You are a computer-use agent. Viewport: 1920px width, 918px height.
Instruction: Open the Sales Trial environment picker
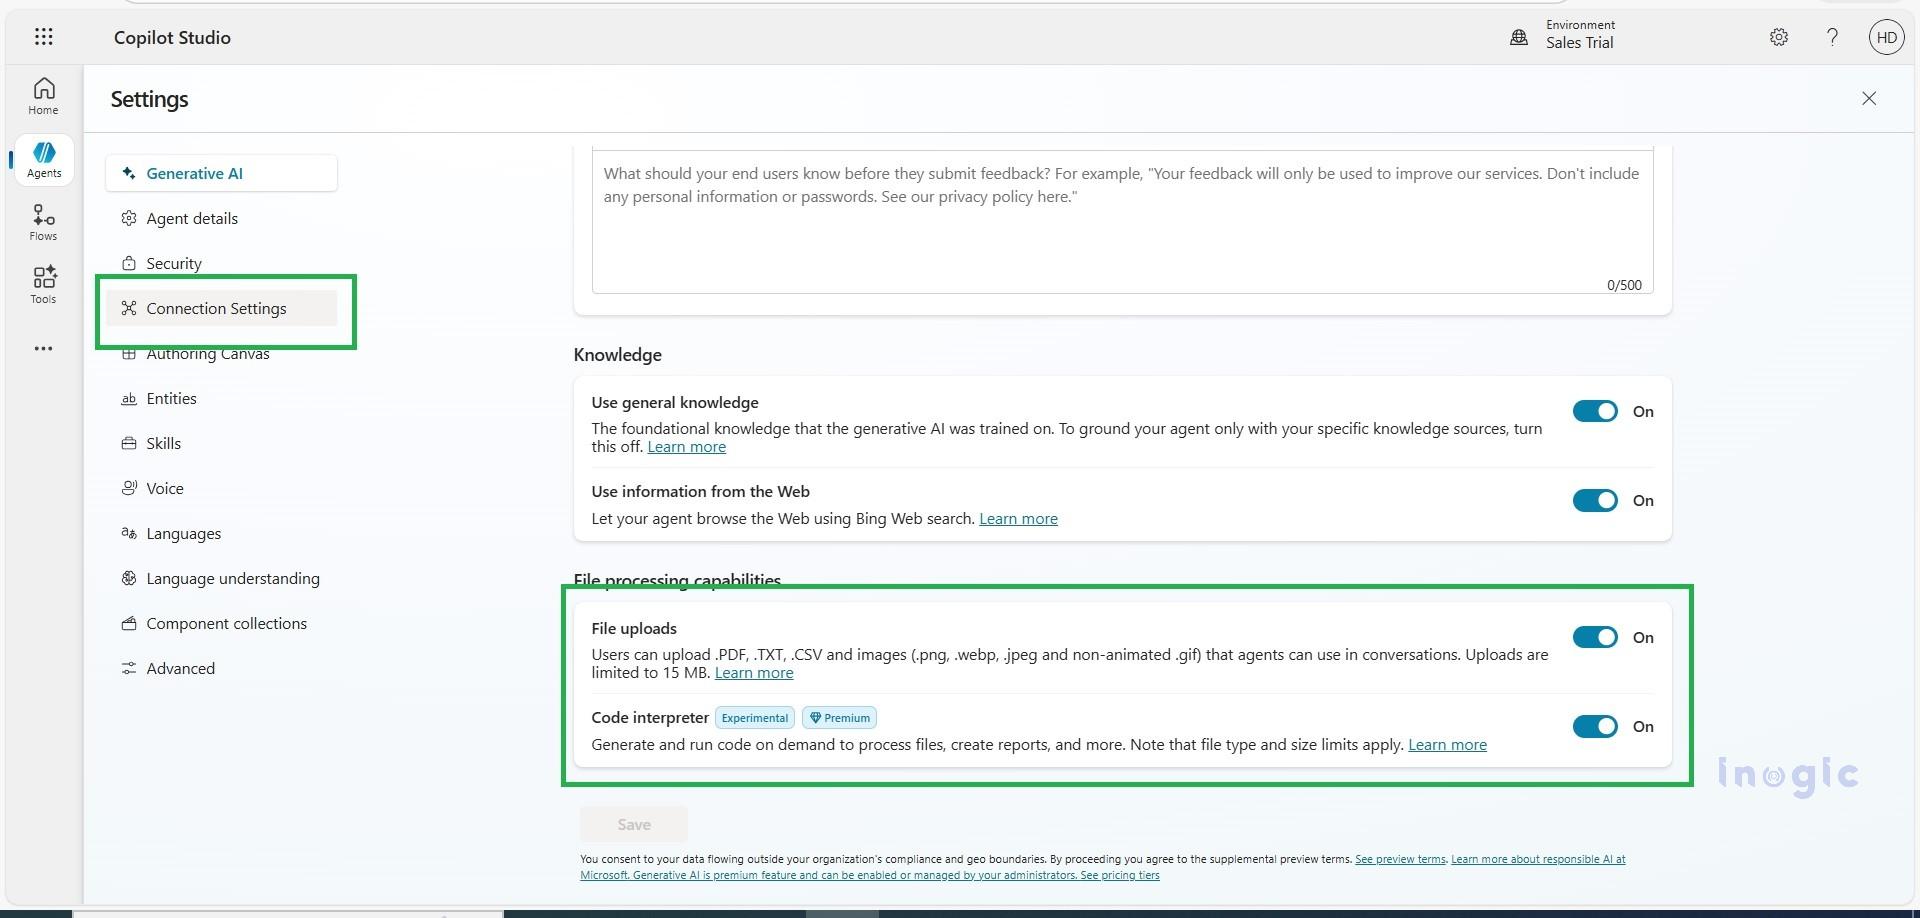tap(1580, 42)
